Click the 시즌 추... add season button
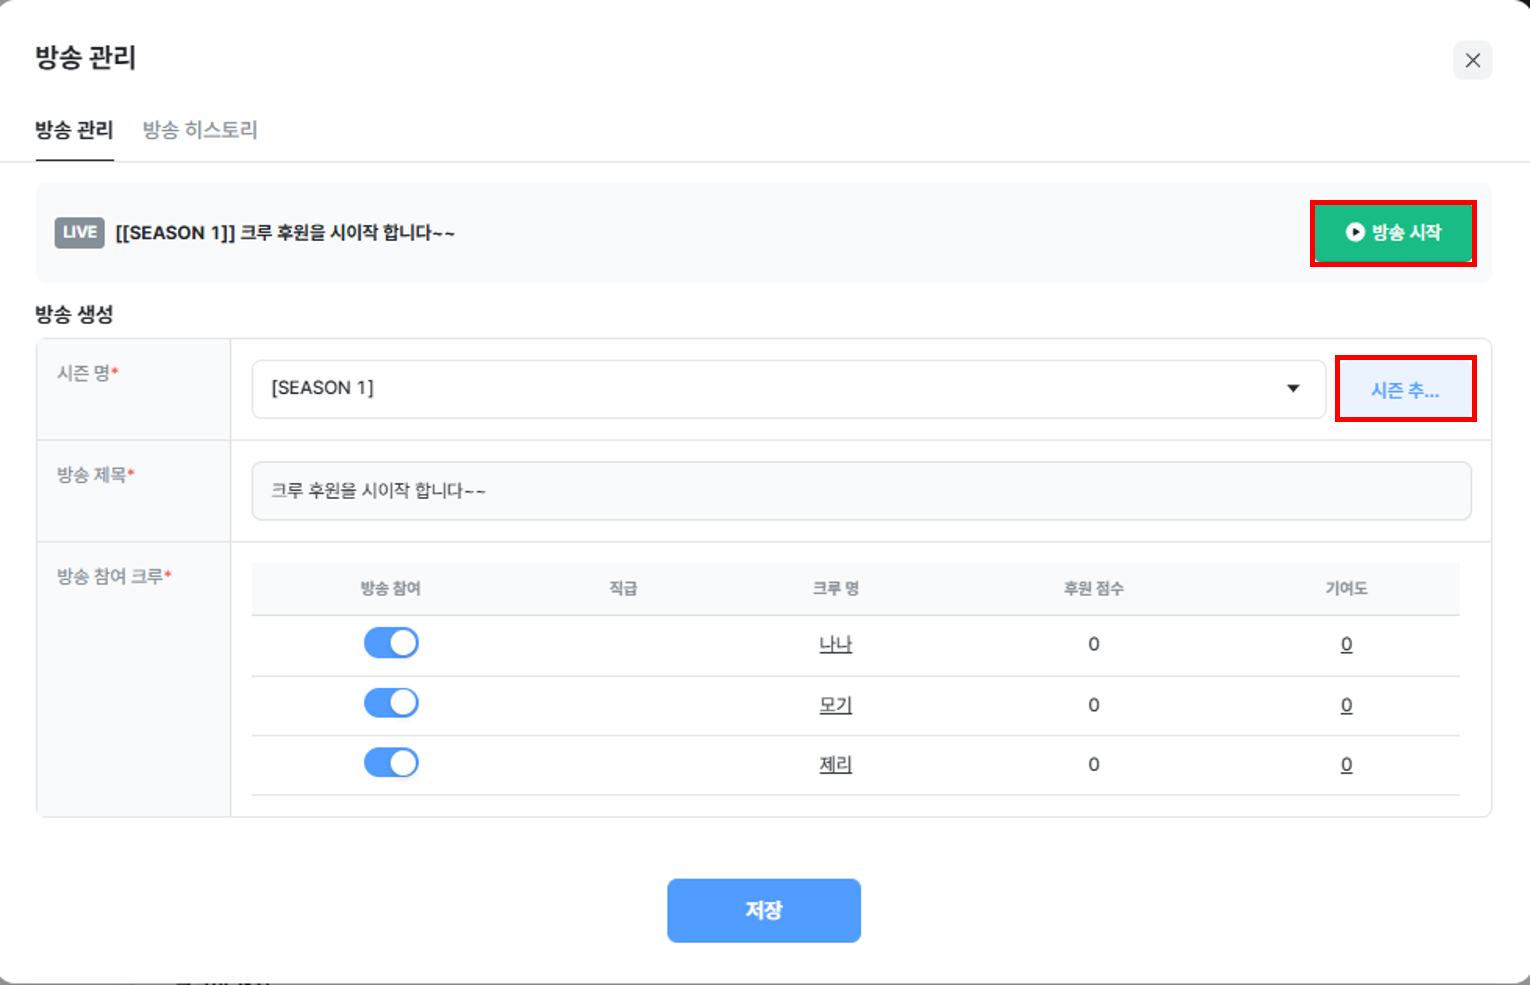 (1405, 389)
